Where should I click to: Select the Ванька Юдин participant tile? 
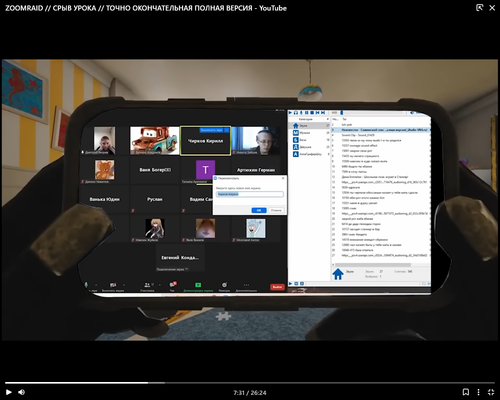tap(104, 199)
